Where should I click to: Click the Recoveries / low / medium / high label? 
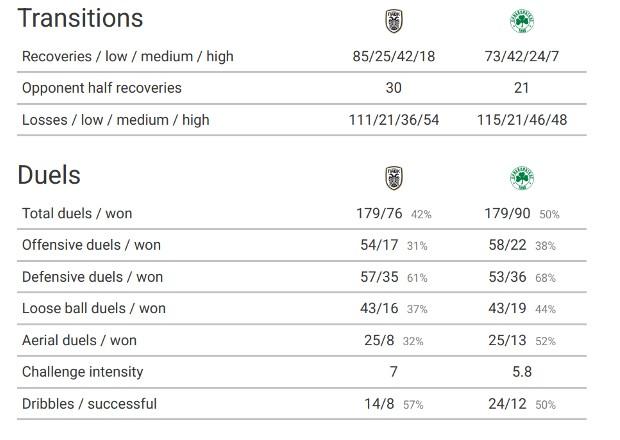[x=128, y=57]
